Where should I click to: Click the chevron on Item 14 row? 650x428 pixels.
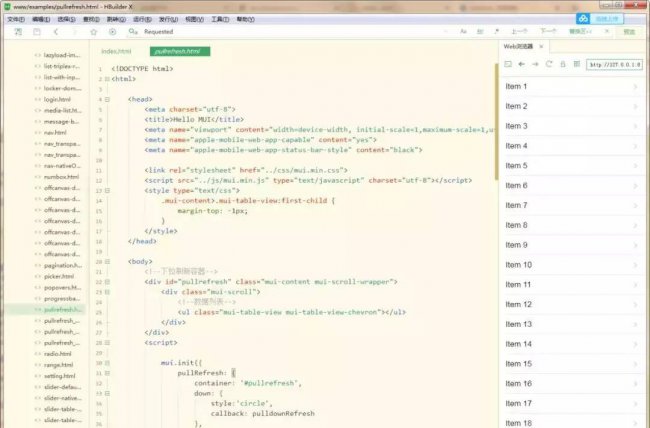coord(635,344)
